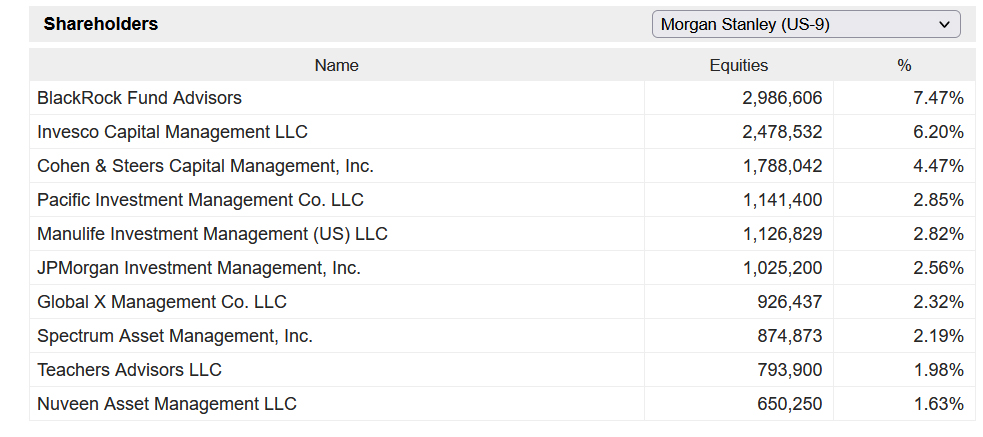The image size is (983, 437).
Task: Open Spectrum Asset Management, Inc. row
Action: tap(175, 336)
